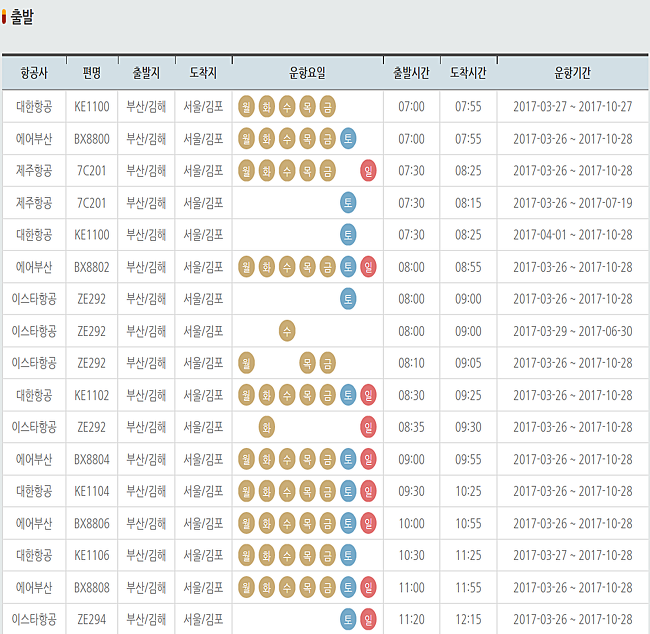This screenshot has height=634, width=650.
Task: Select flight number BX8808
Action: tap(92, 588)
